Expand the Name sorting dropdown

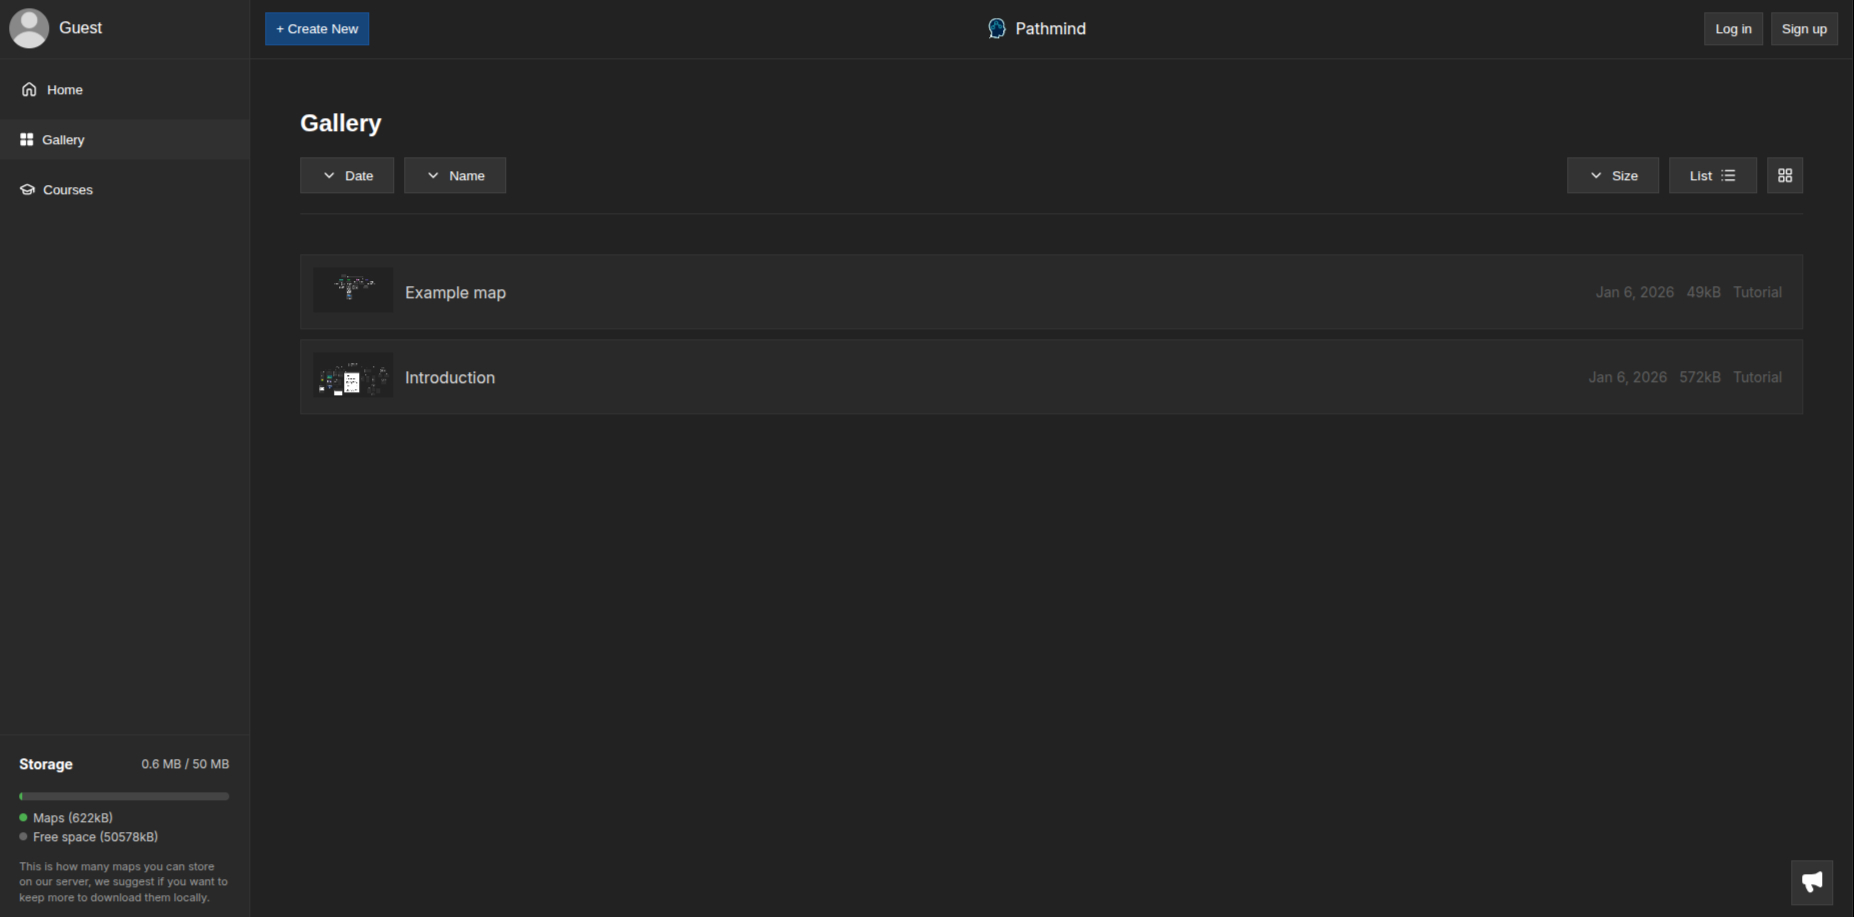pos(433,174)
